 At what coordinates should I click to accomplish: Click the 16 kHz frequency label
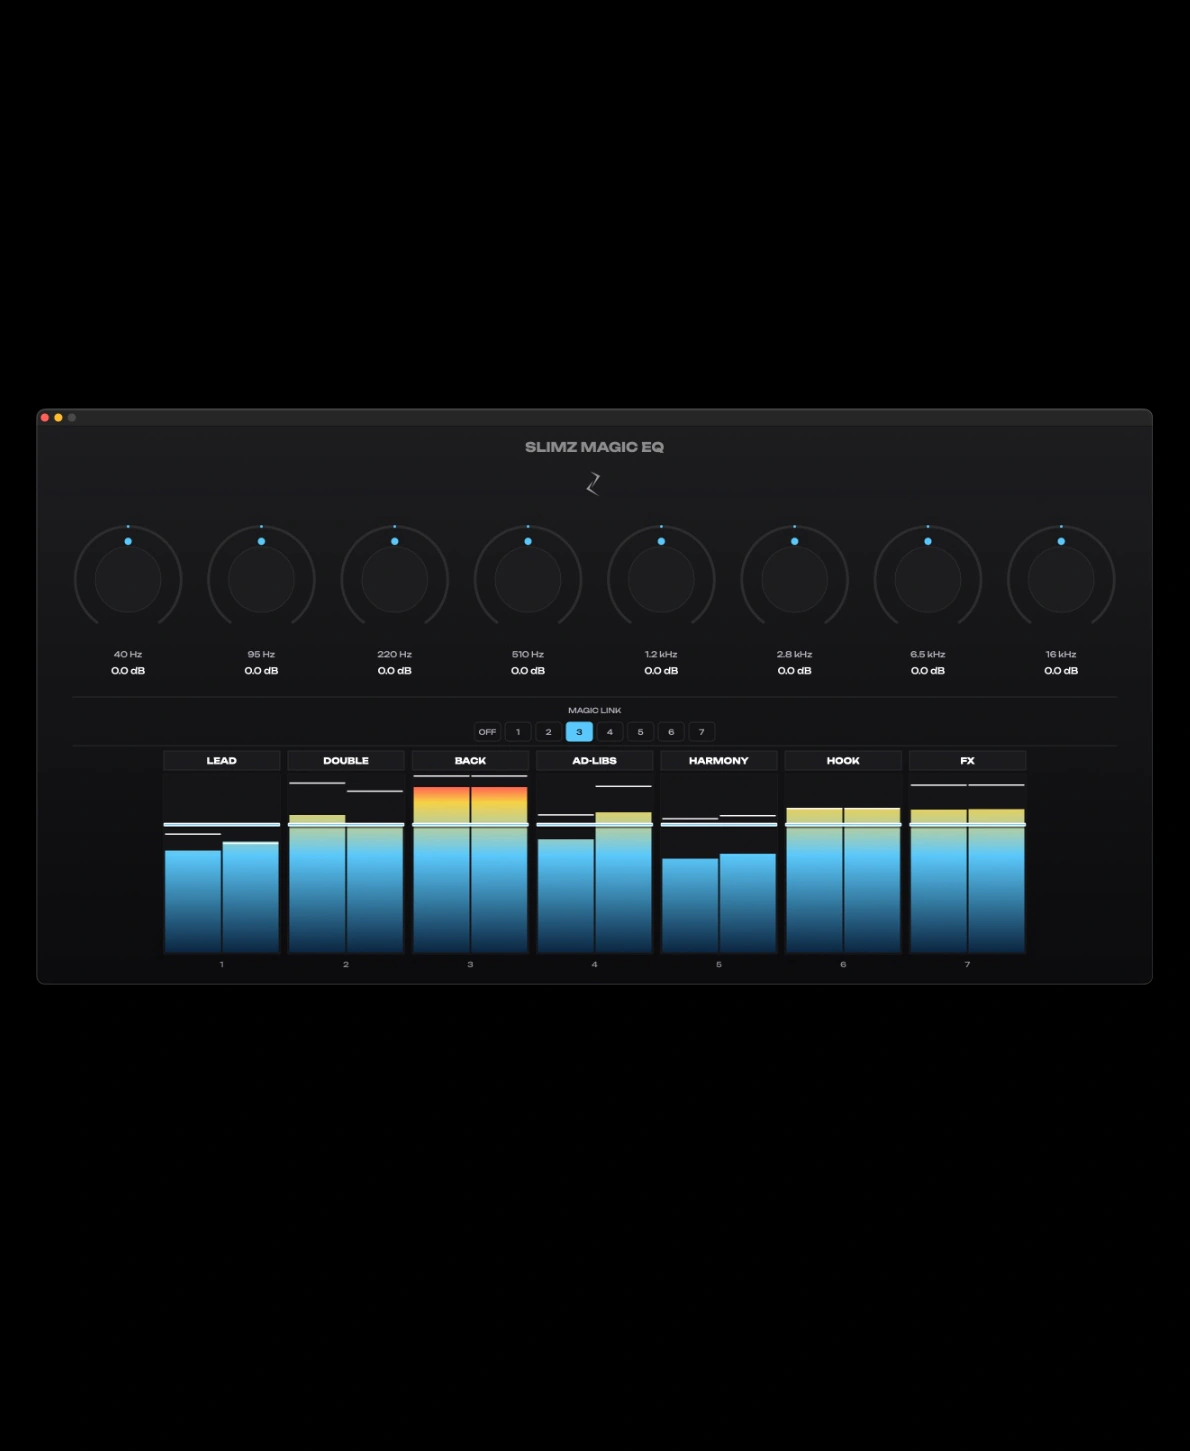(x=1061, y=654)
